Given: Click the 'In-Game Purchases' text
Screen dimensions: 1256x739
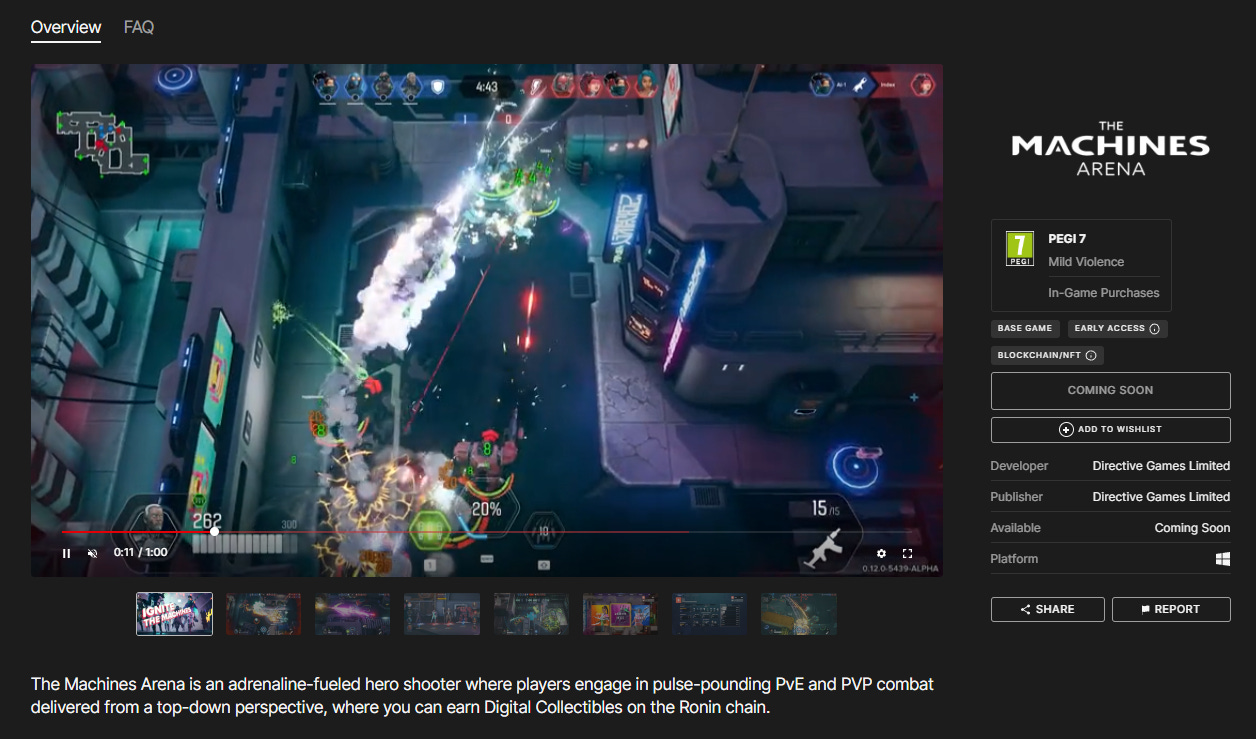Looking at the screenshot, I should click(x=1103, y=293).
